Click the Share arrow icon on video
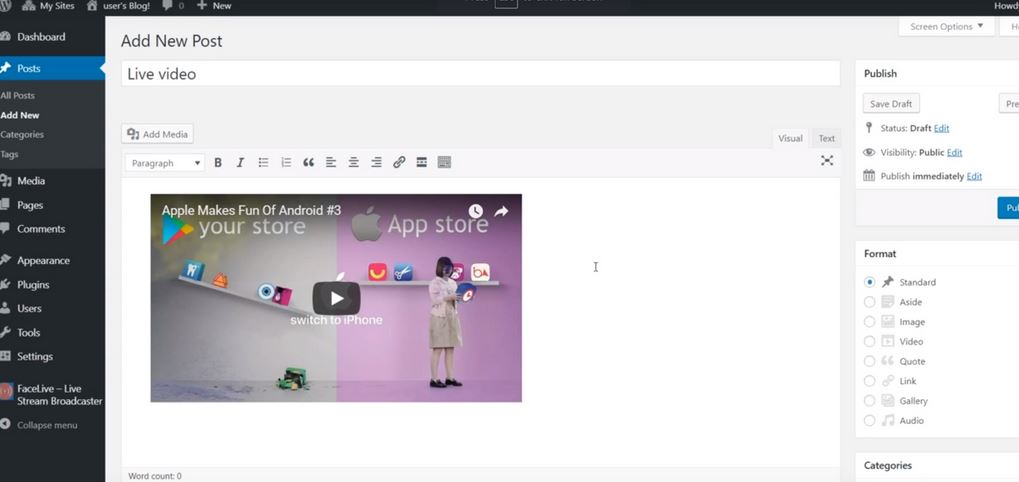 [x=501, y=211]
